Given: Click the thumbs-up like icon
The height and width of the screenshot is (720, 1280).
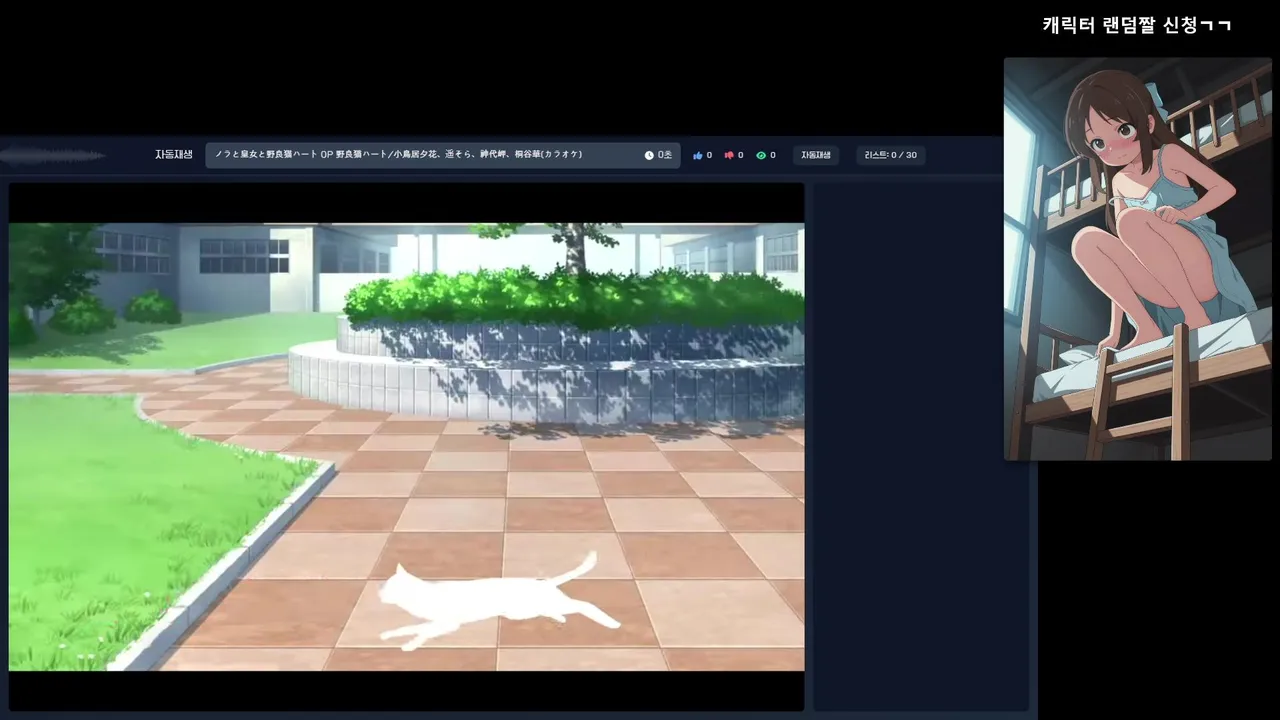Looking at the screenshot, I should [x=698, y=155].
